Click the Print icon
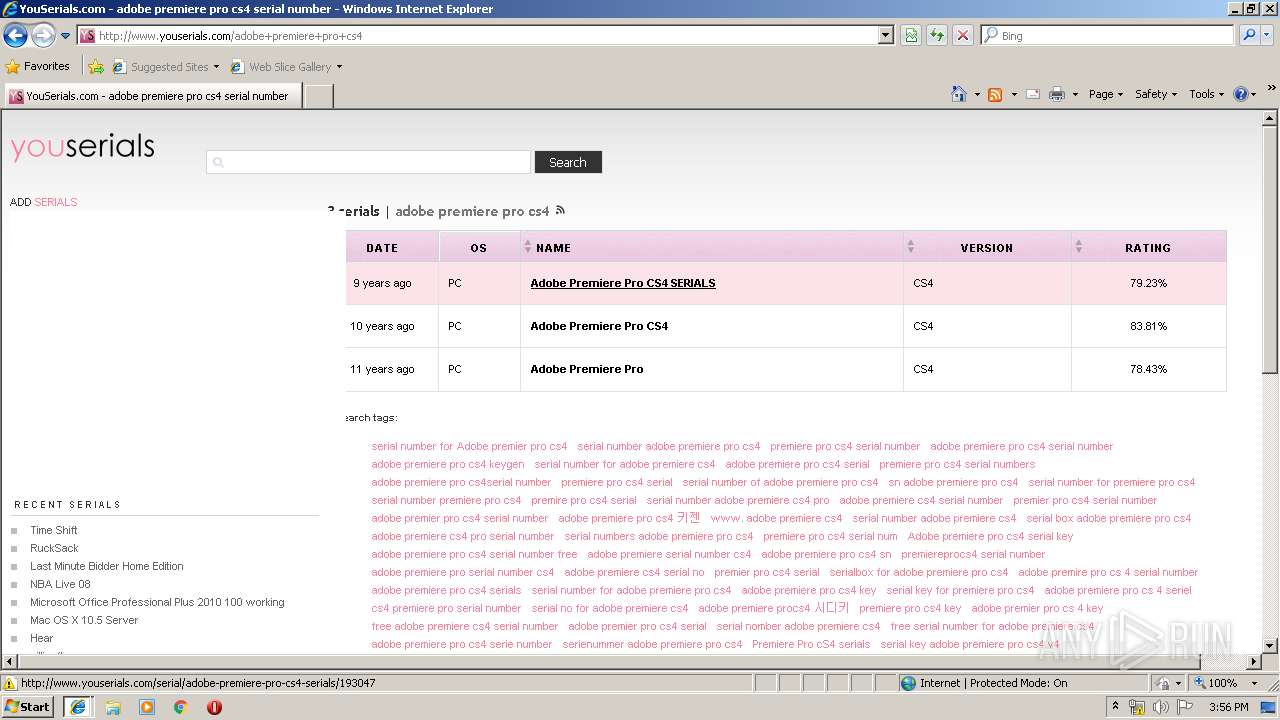1280x720 pixels. [1056, 94]
